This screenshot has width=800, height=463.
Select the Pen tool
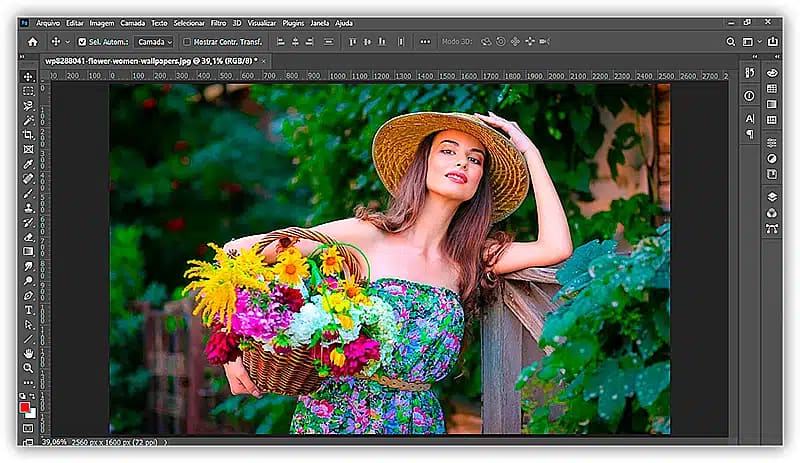tap(28, 296)
